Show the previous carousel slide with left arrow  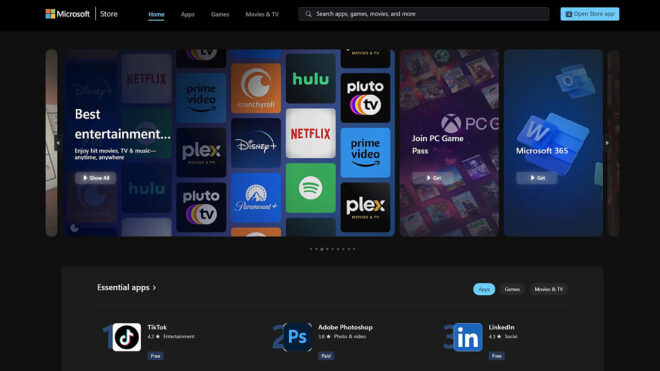point(58,143)
